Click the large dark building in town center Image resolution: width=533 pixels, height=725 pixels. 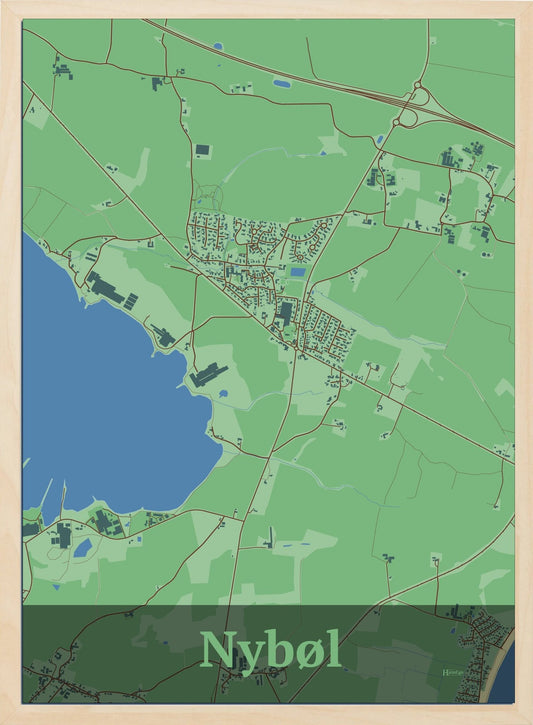pos(285,313)
